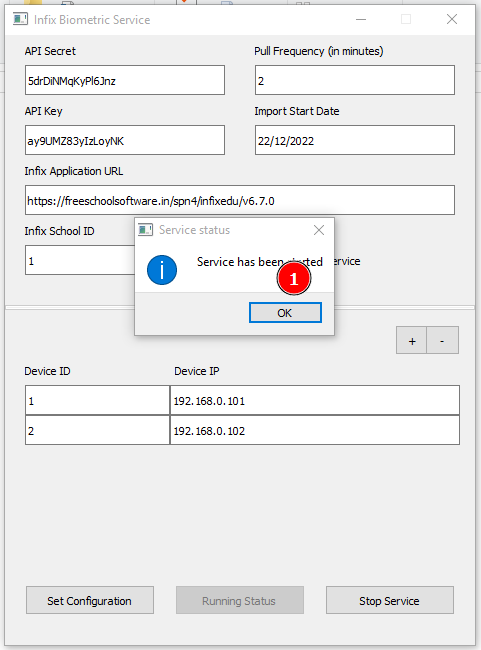Add a device row with plus button
481x650 pixels.
click(411, 340)
